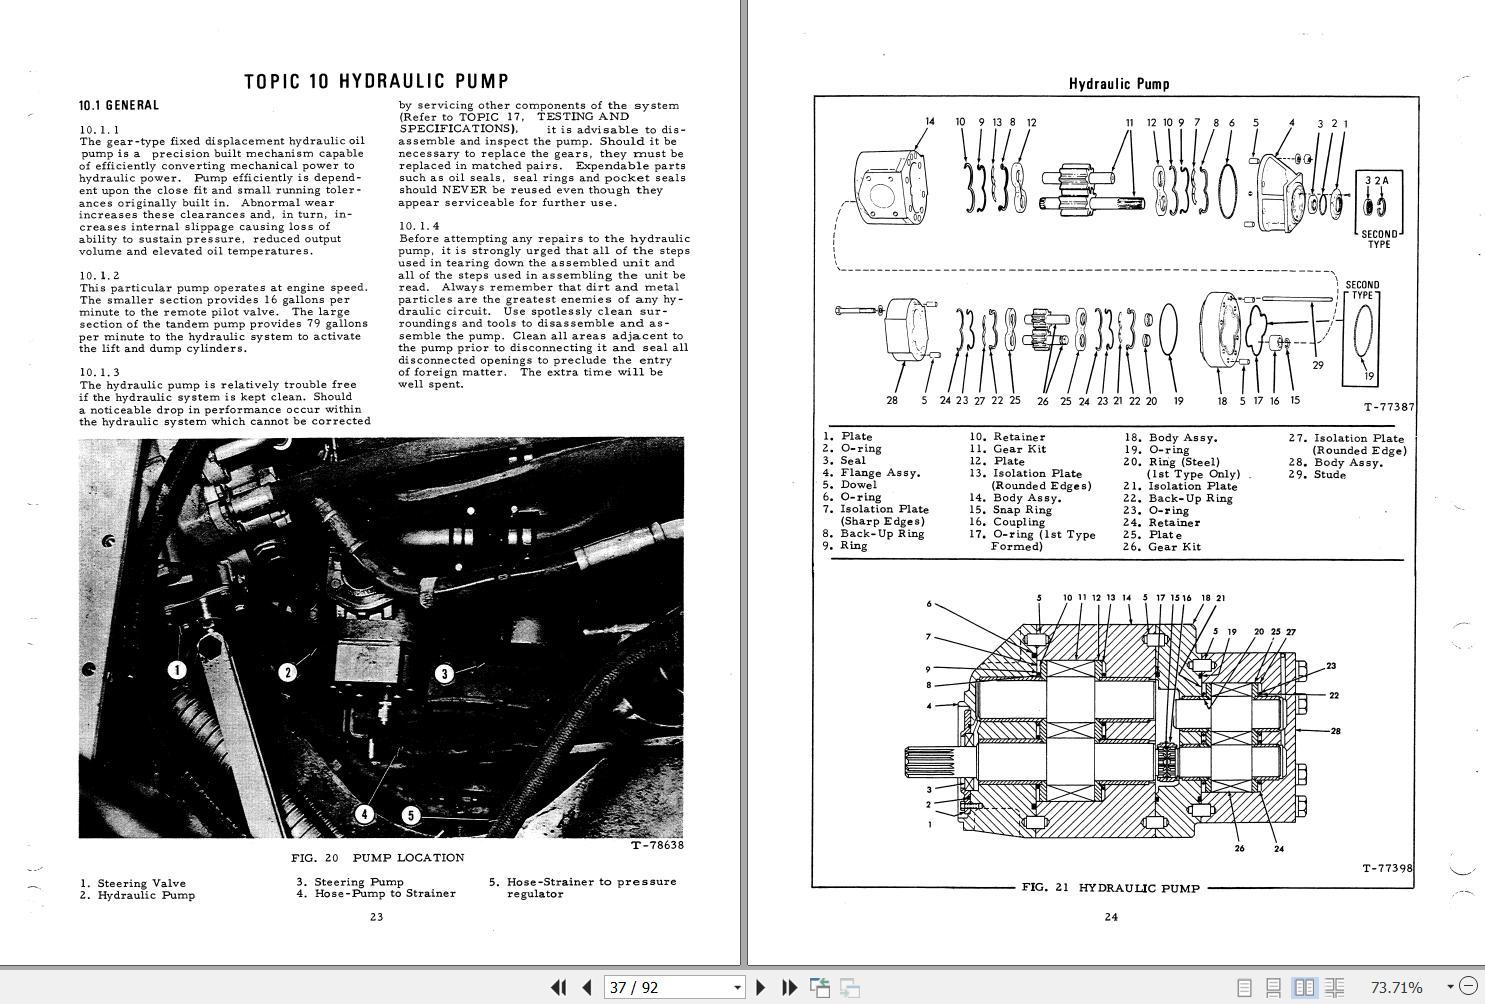Jump to the first page

tap(559, 987)
